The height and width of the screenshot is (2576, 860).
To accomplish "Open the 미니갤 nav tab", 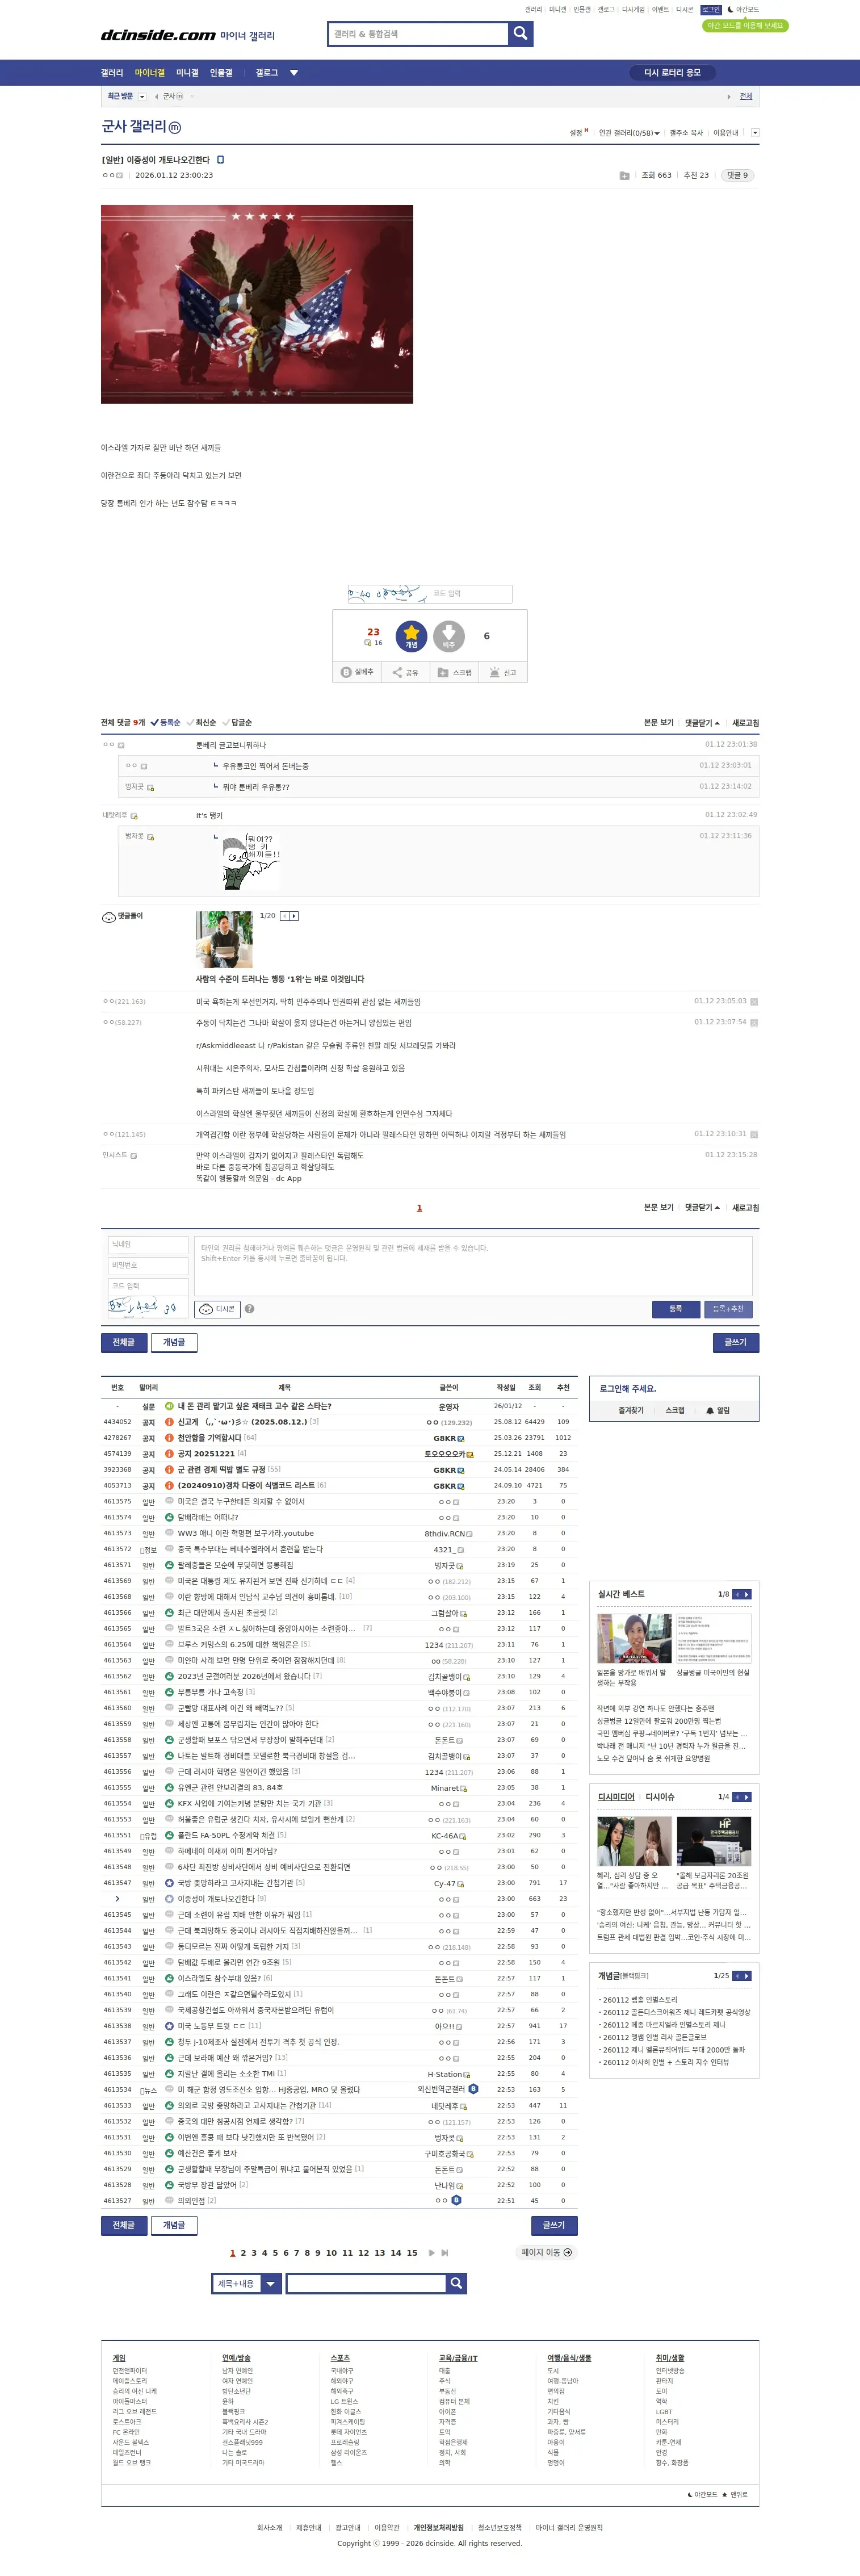I will coord(187,73).
